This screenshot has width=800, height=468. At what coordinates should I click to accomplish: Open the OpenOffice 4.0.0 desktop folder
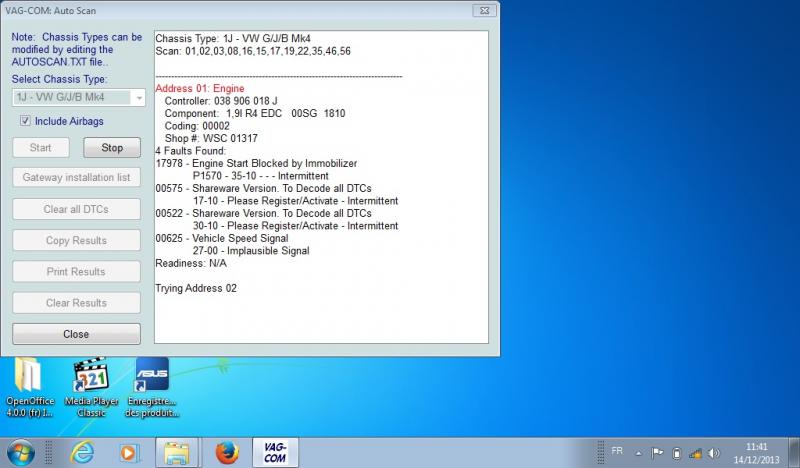pos(29,387)
